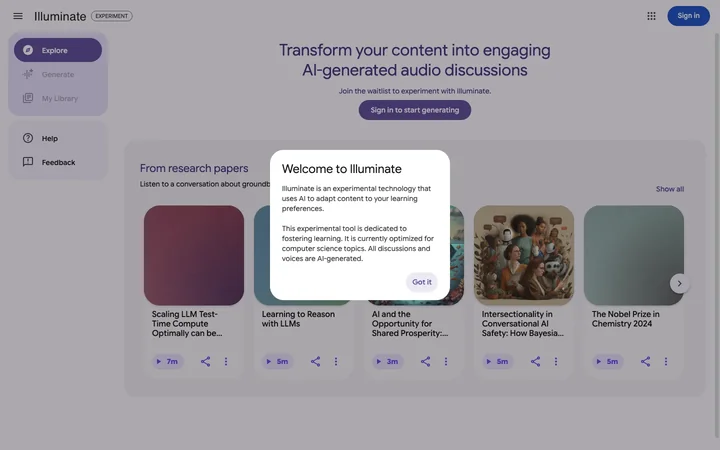Click the Learning to Reason with LLMs title
Image resolution: width=720 pixels, height=450 pixels.
point(298,319)
